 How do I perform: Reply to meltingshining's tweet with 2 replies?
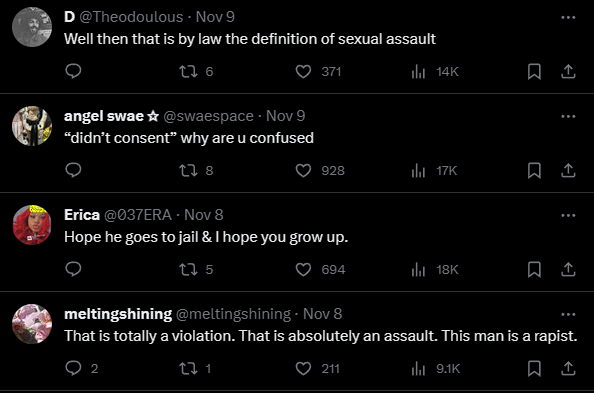coord(81,368)
